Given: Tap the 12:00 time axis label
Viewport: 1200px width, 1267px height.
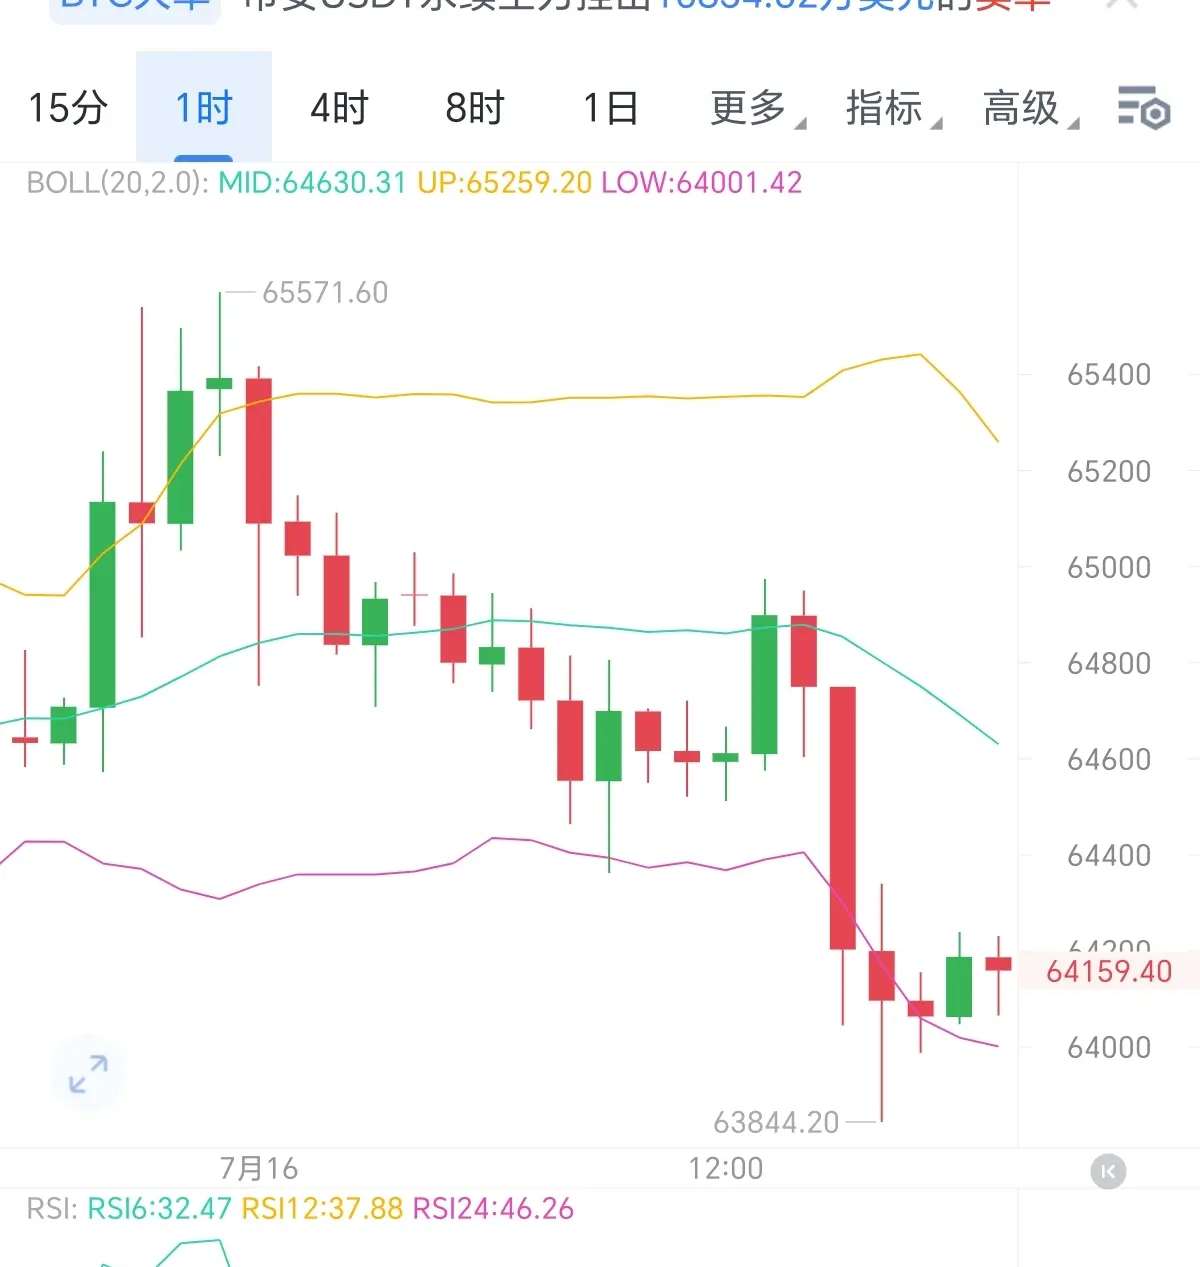Looking at the screenshot, I should pos(726,1168).
